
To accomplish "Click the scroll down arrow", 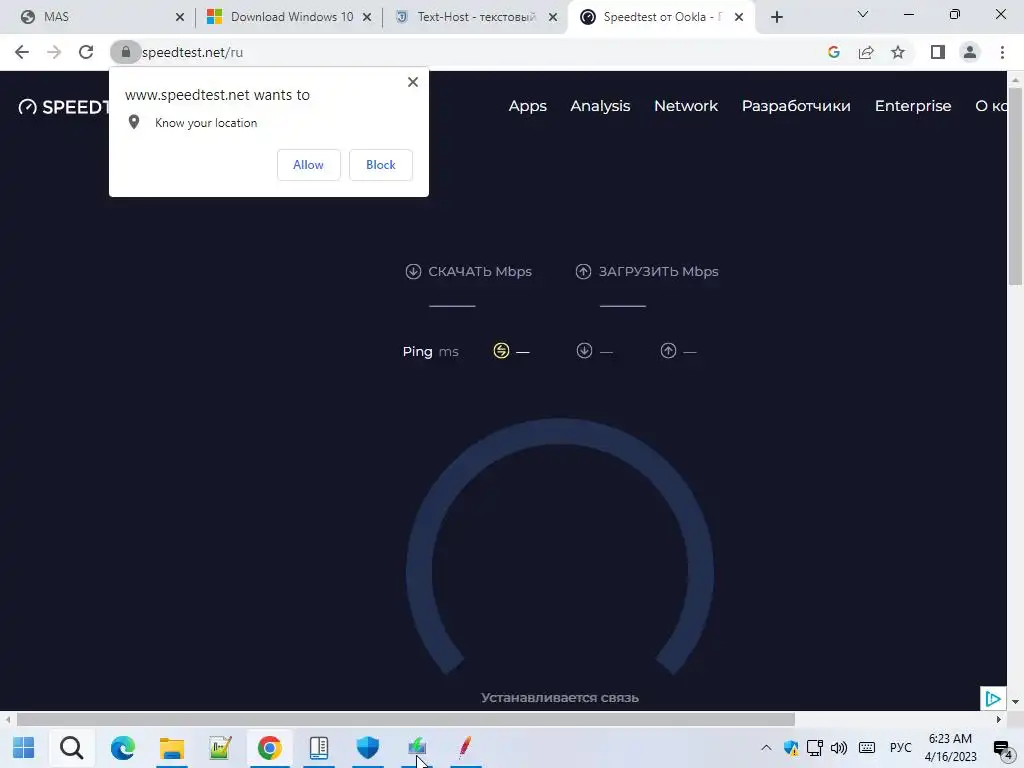I will click(x=1015, y=702).
